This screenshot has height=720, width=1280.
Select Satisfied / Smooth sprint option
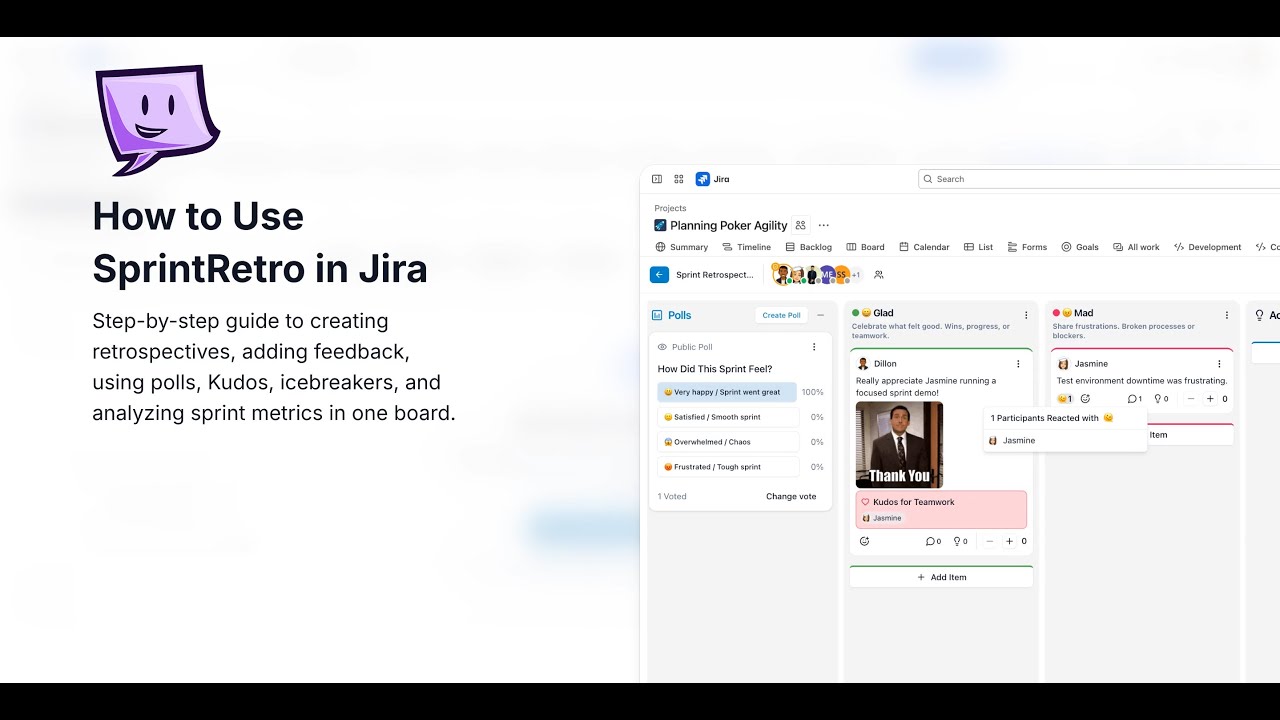pos(728,417)
